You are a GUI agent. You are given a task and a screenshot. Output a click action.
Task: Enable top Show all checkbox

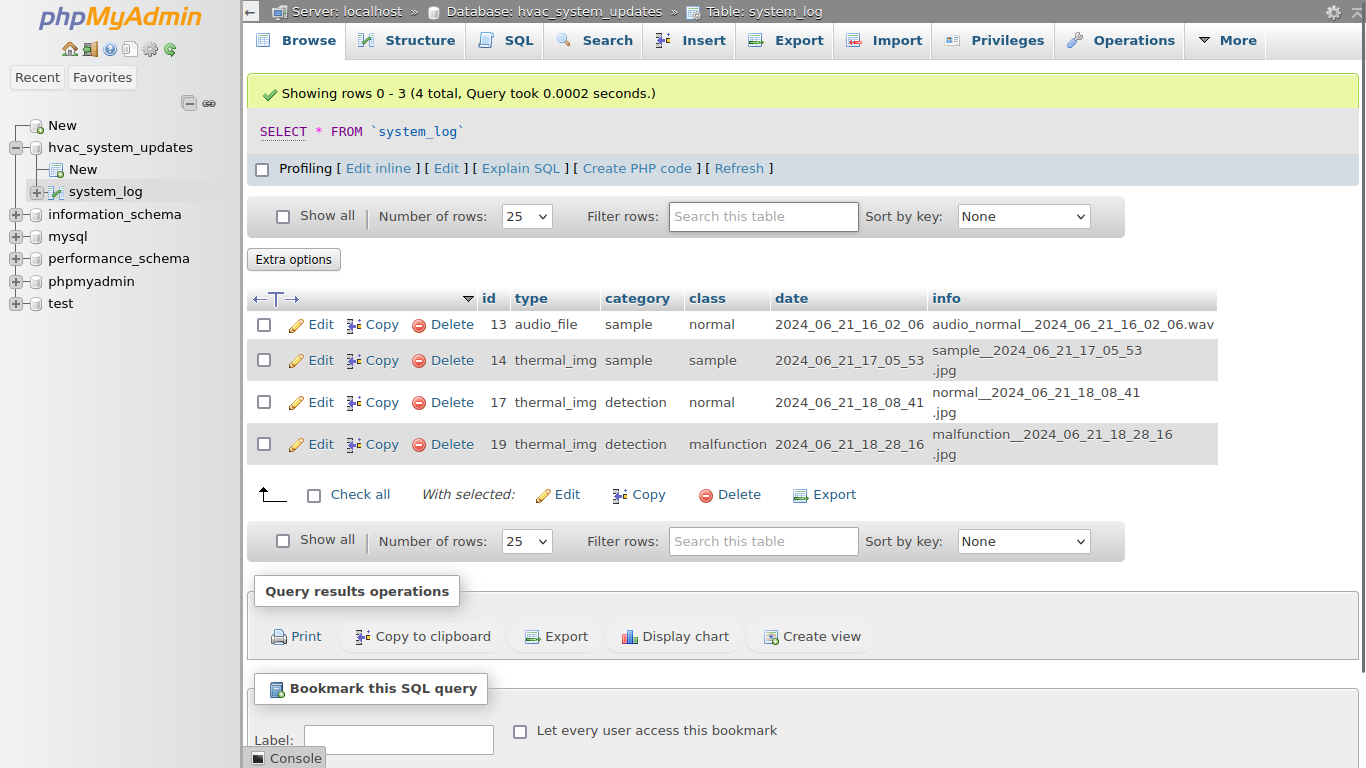coord(283,217)
